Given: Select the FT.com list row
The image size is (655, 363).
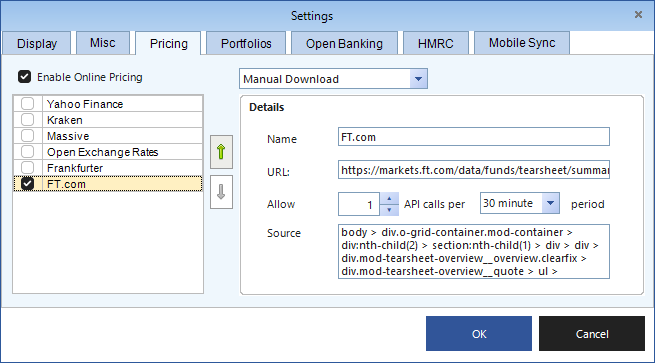Looking at the screenshot, I should (108, 184).
